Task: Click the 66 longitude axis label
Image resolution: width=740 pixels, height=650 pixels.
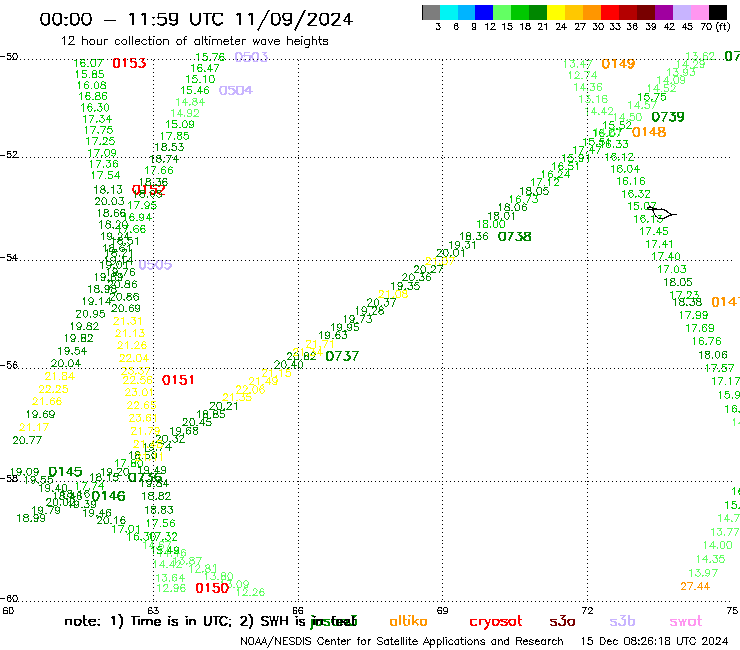Action: [298, 611]
